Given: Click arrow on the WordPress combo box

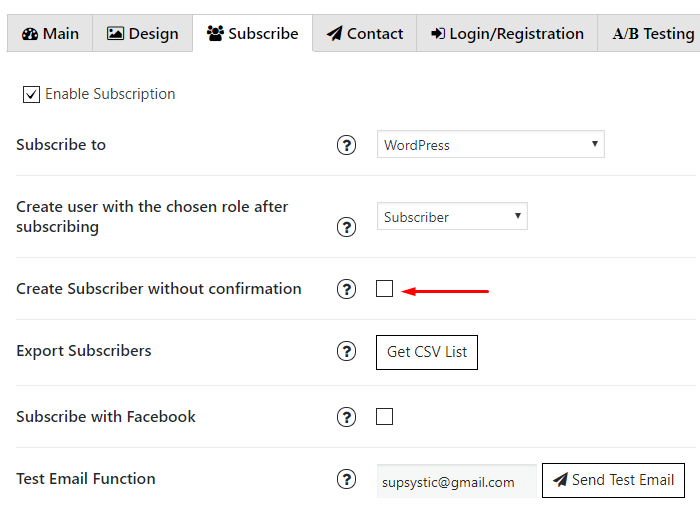Looking at the screenshot, I should tap(595, 144).
